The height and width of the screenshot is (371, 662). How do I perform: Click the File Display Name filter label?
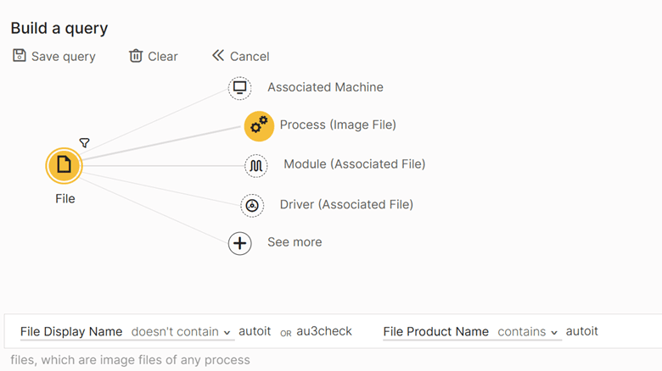(x=71, y=332)
